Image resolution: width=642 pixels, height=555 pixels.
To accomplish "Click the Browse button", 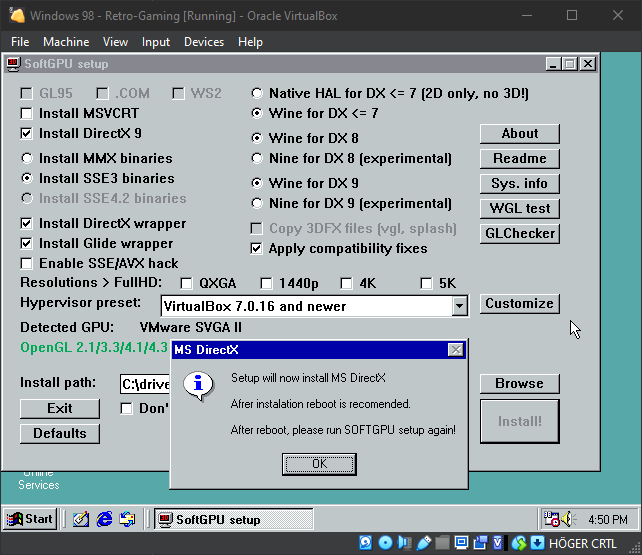I will [x=520, y=384].
